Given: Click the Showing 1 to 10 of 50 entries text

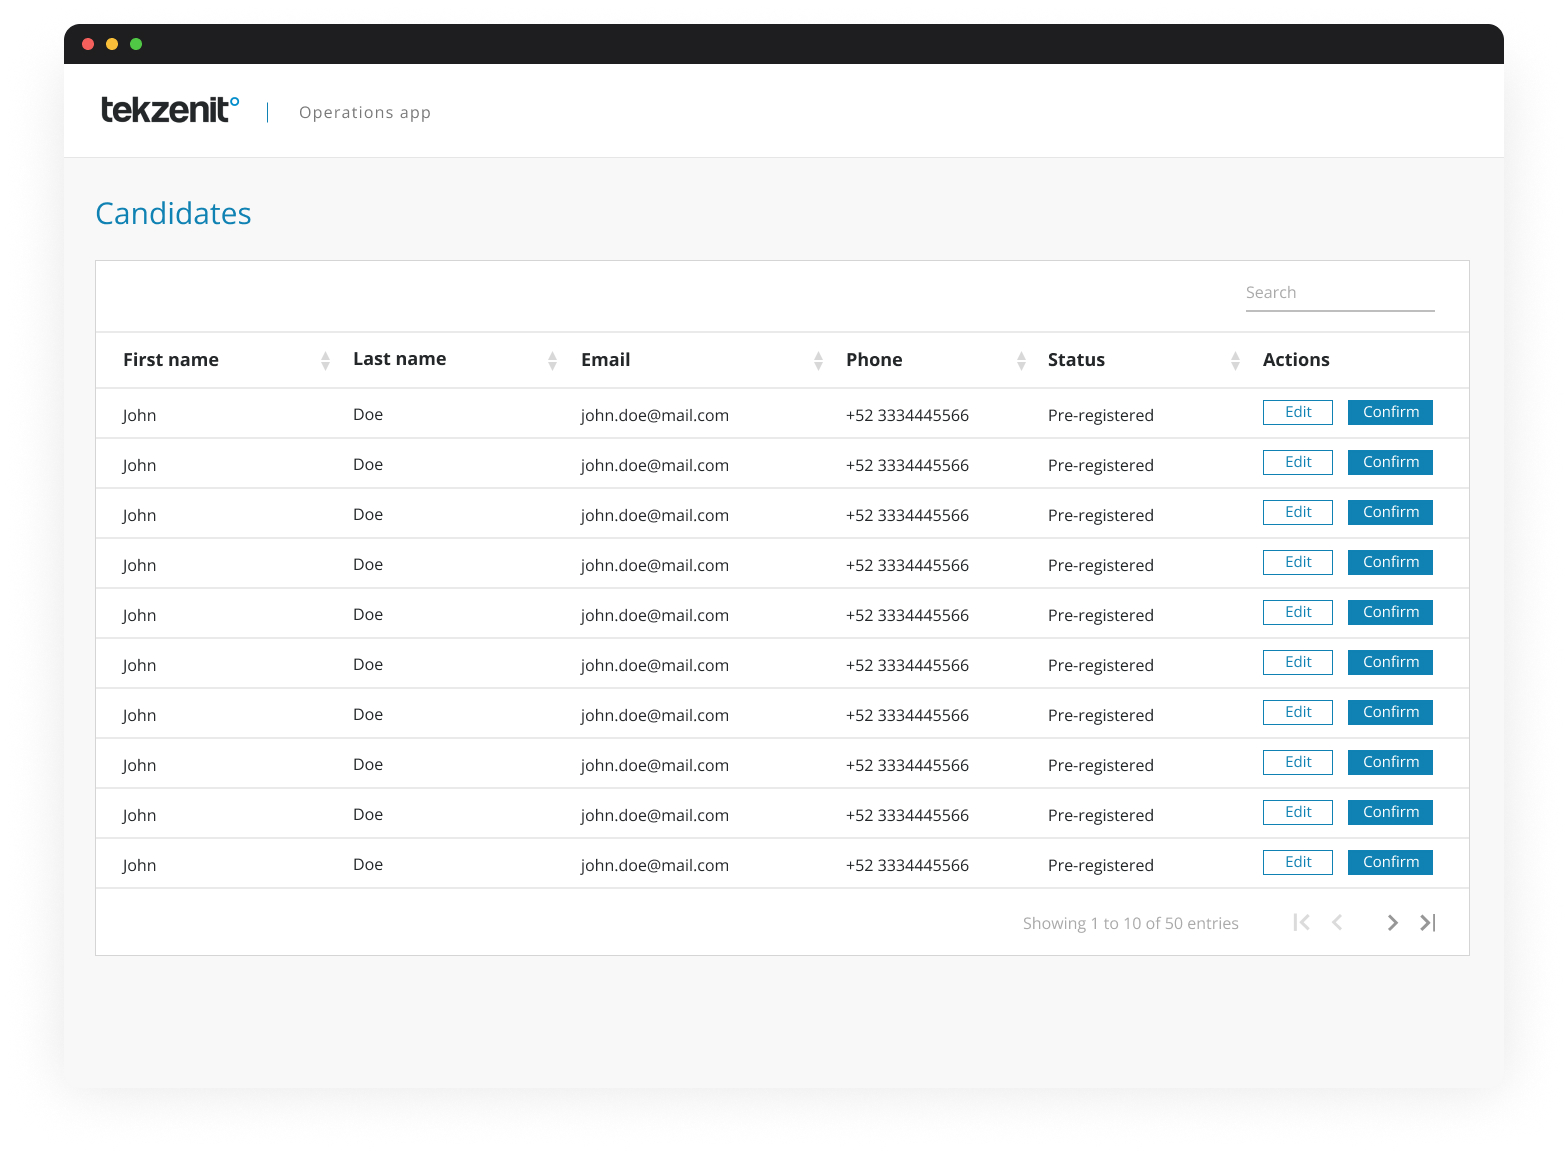Looking at the screenshot, I should click(x=1130, y=923).
